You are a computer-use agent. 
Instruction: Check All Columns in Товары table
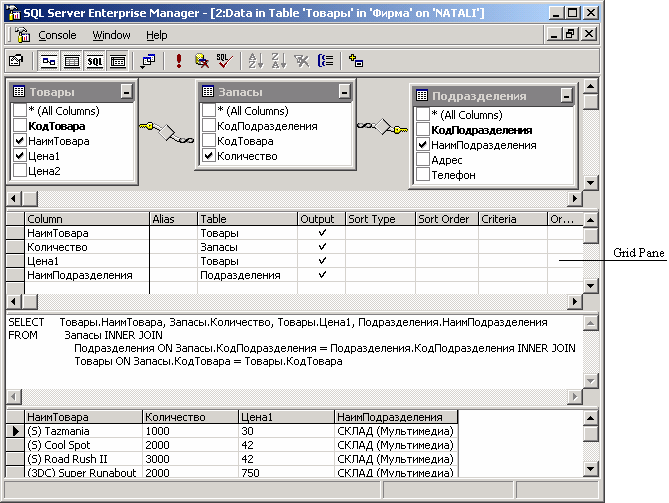coord(20,110)
